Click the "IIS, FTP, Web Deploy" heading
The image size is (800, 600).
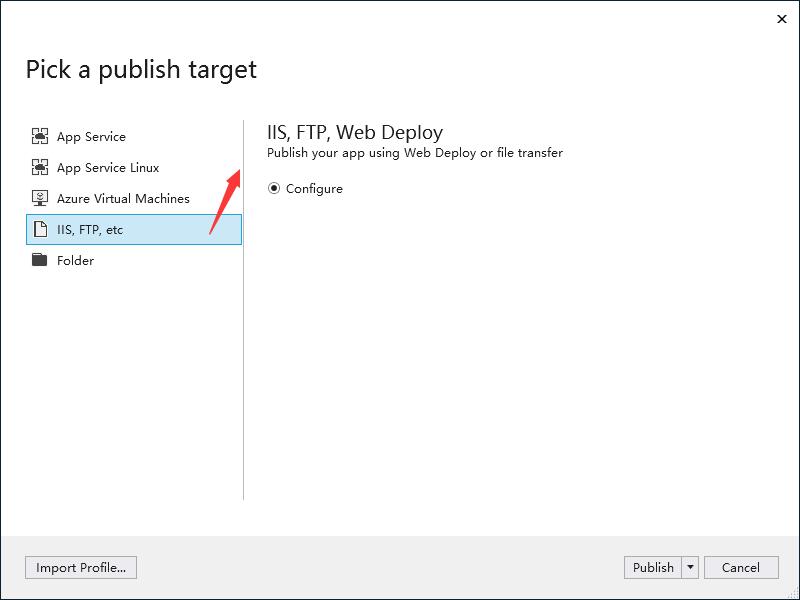point(354,132)
